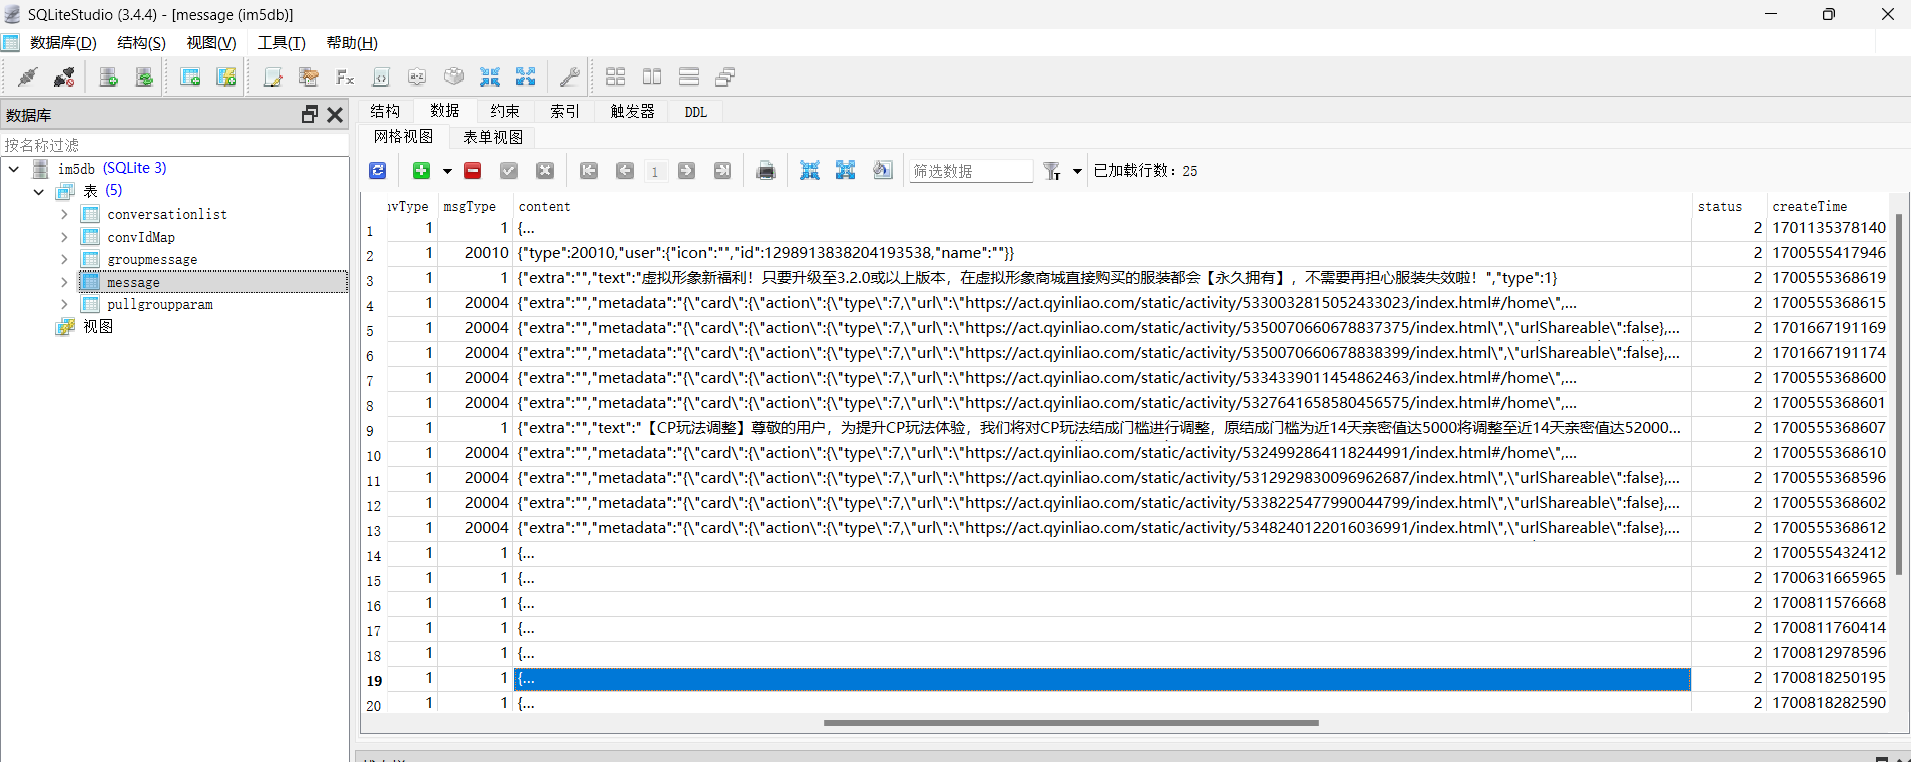The width and height of the screenshot is (1911, 762).
Task: Click the add database icon
Action: pyautogui.click(x=109, y=77)
